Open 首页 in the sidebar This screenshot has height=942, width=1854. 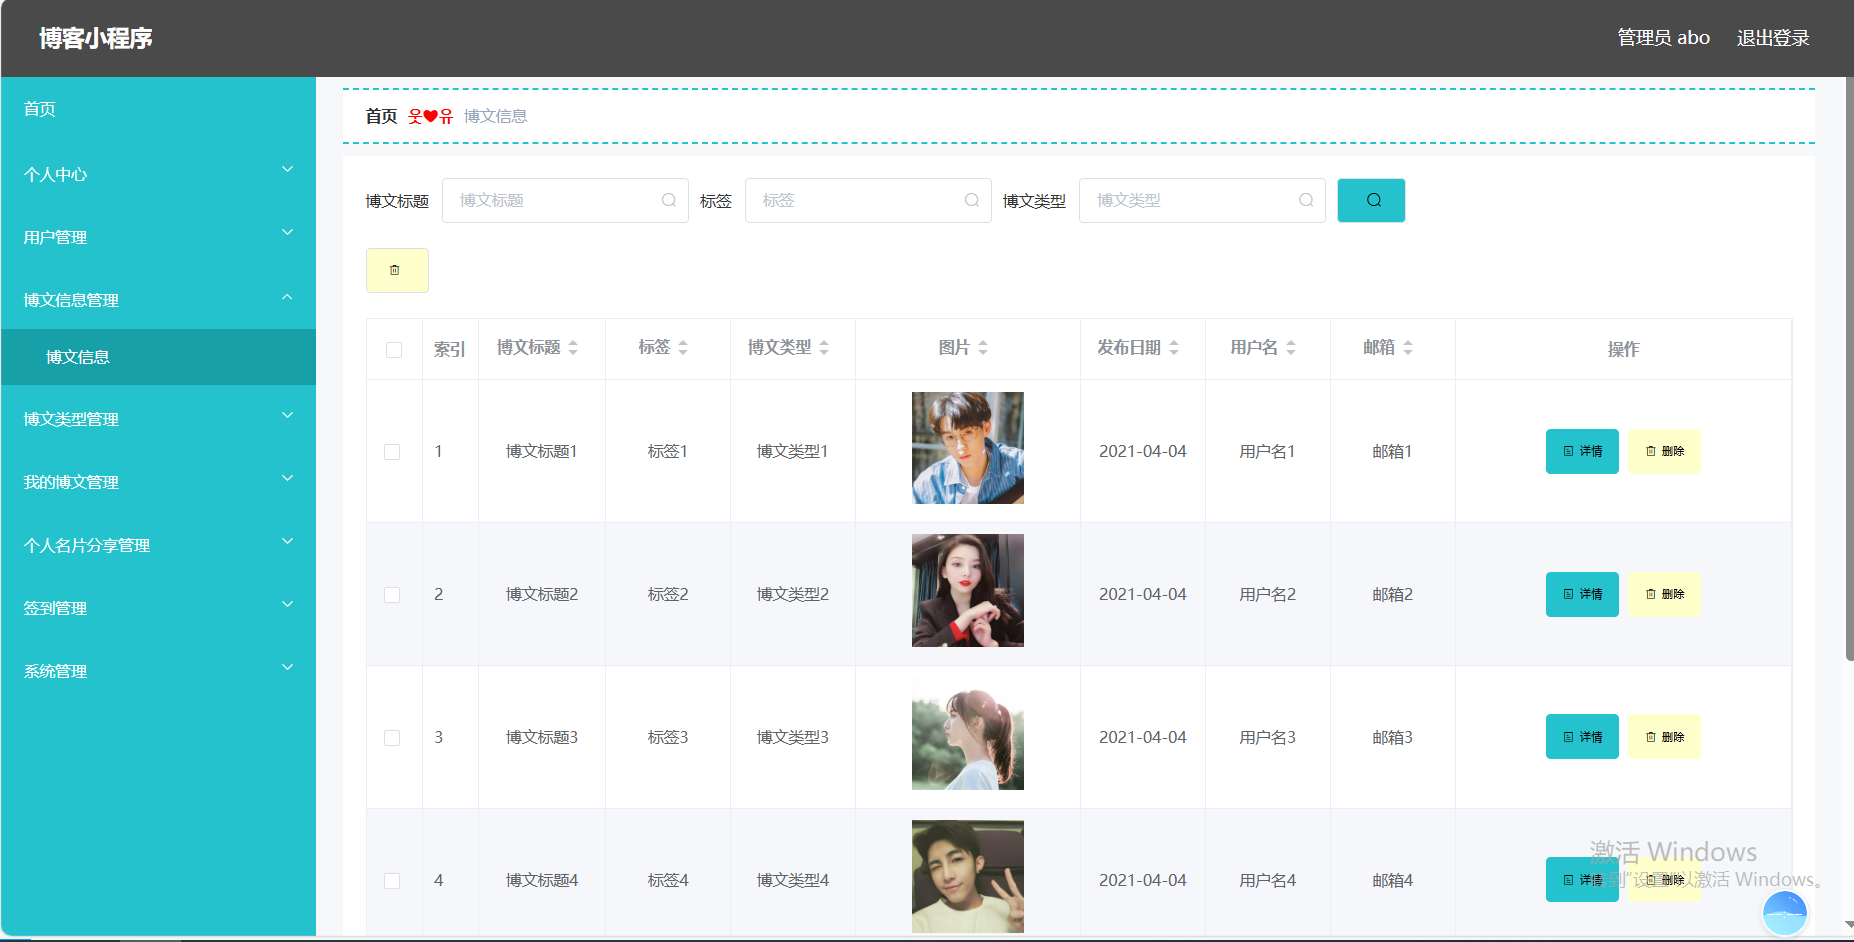tap(158, 109)
